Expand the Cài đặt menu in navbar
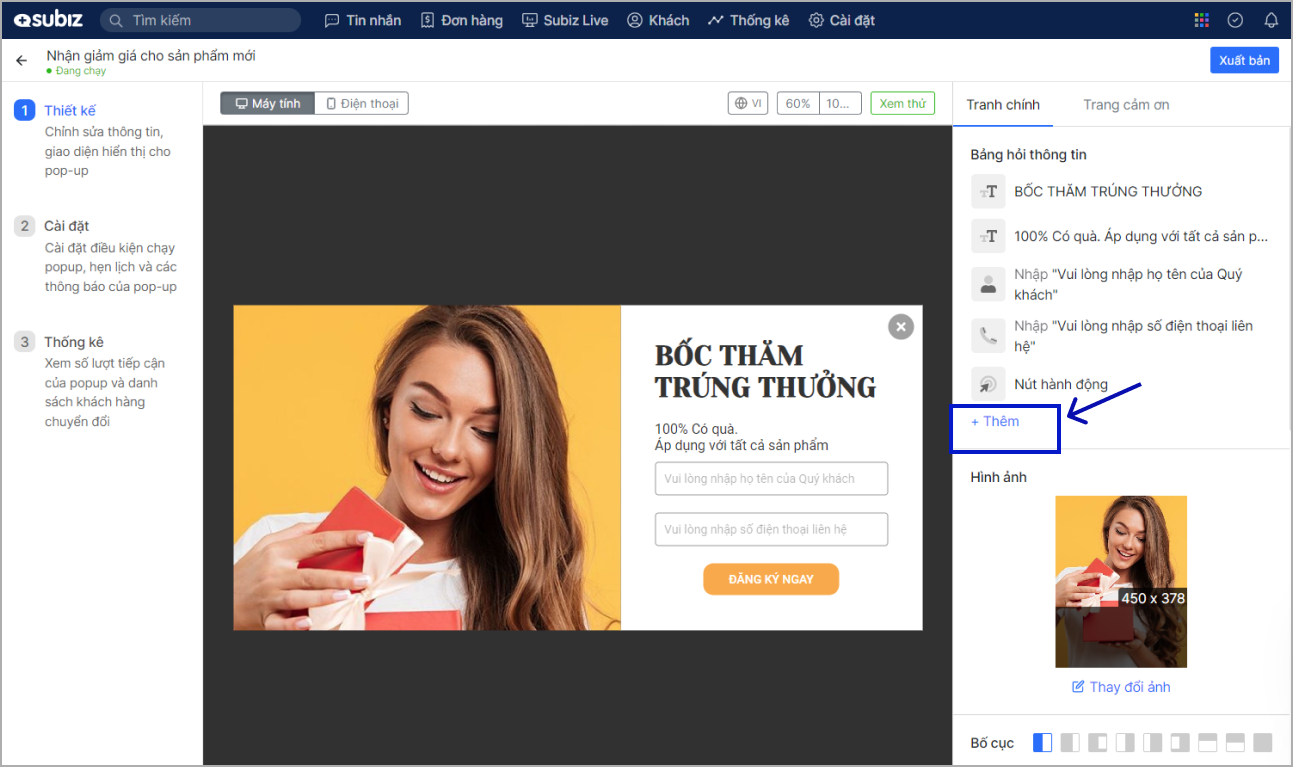The height and width of the screenshot is (767, 1293). pos(841,20)
